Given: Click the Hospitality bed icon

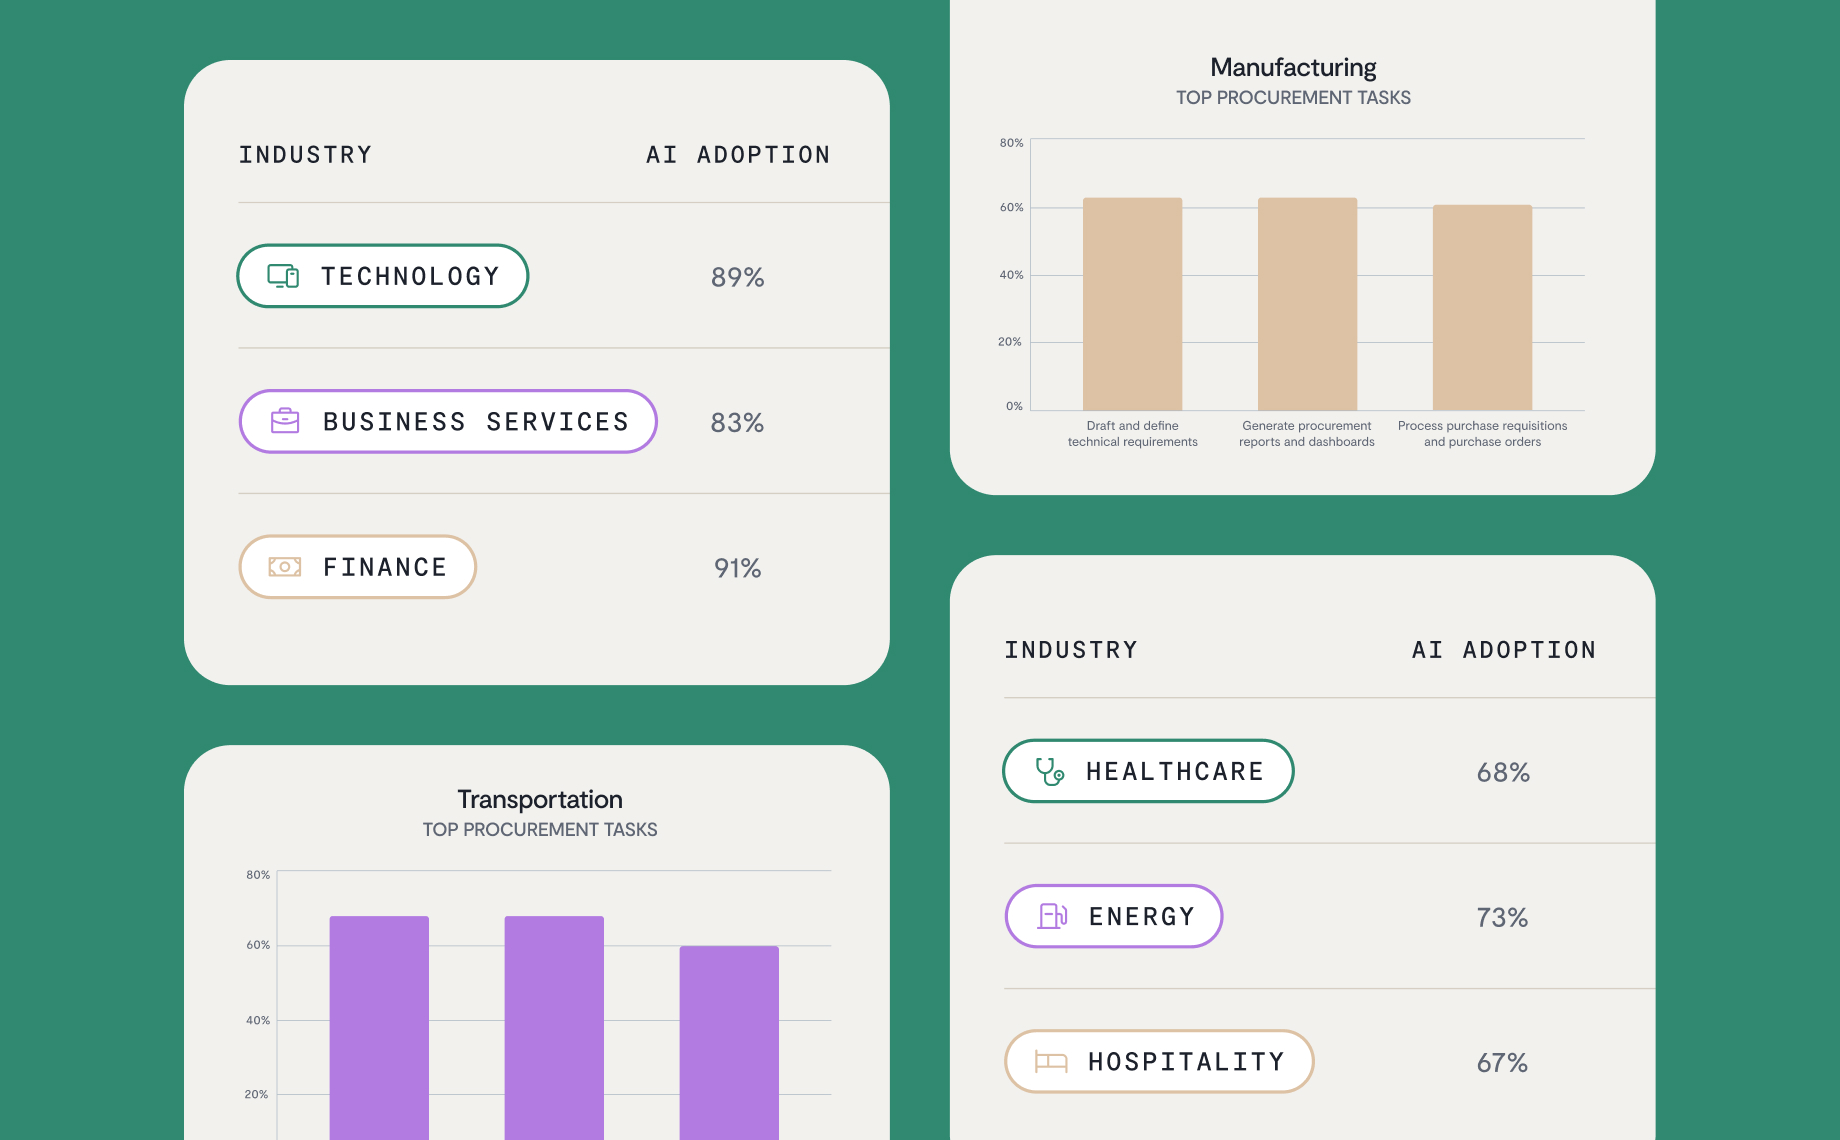Looking at the screenshot, I should point(1051,1061).
